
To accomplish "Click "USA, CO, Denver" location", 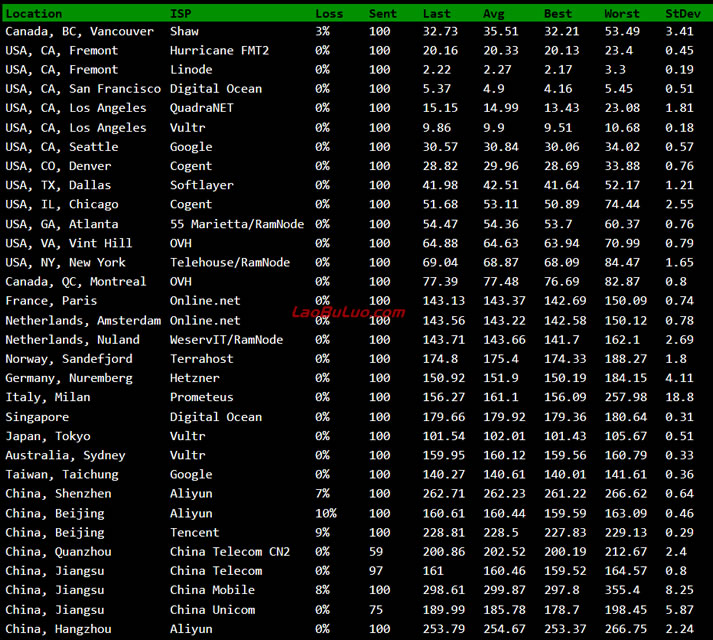I will click(x=58, y=166).
